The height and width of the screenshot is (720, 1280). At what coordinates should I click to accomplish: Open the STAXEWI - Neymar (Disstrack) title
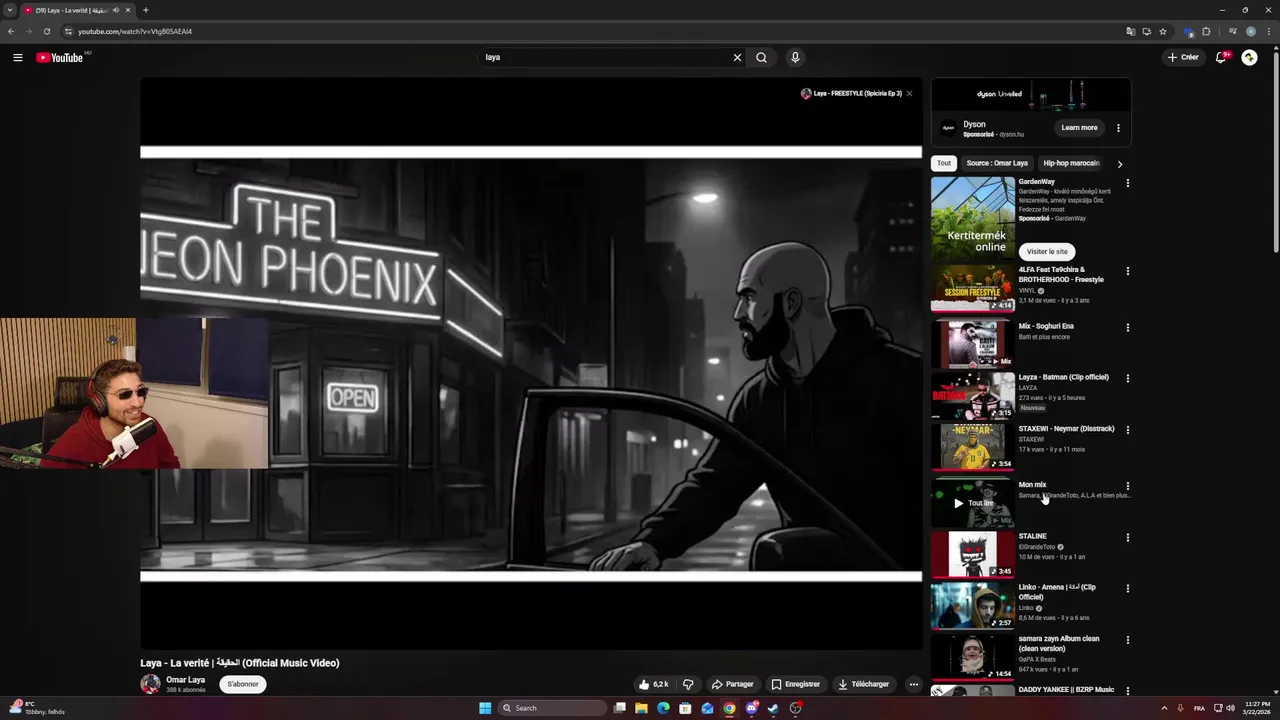coord(1066,429)
